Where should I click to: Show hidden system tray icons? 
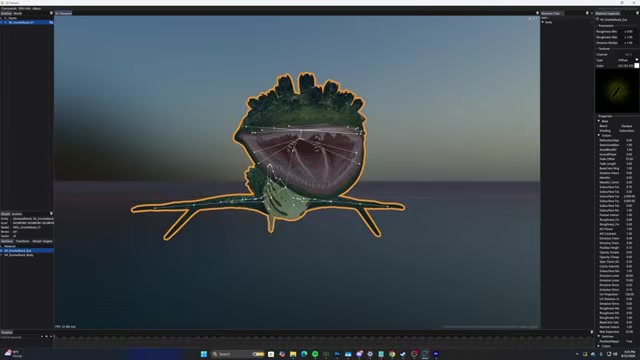point(577,354)
